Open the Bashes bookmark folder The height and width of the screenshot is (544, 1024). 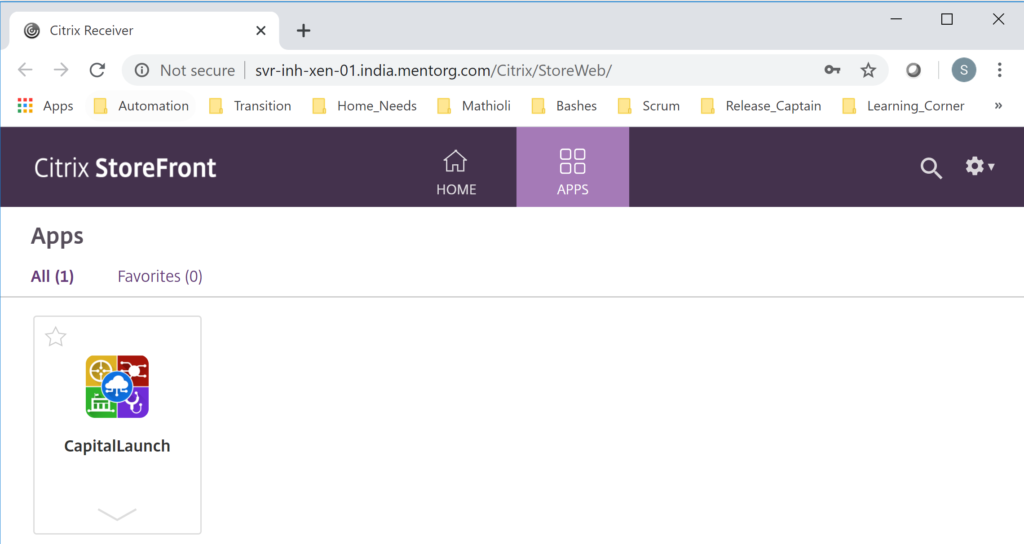pyautogui.click(x=565, y=106)
